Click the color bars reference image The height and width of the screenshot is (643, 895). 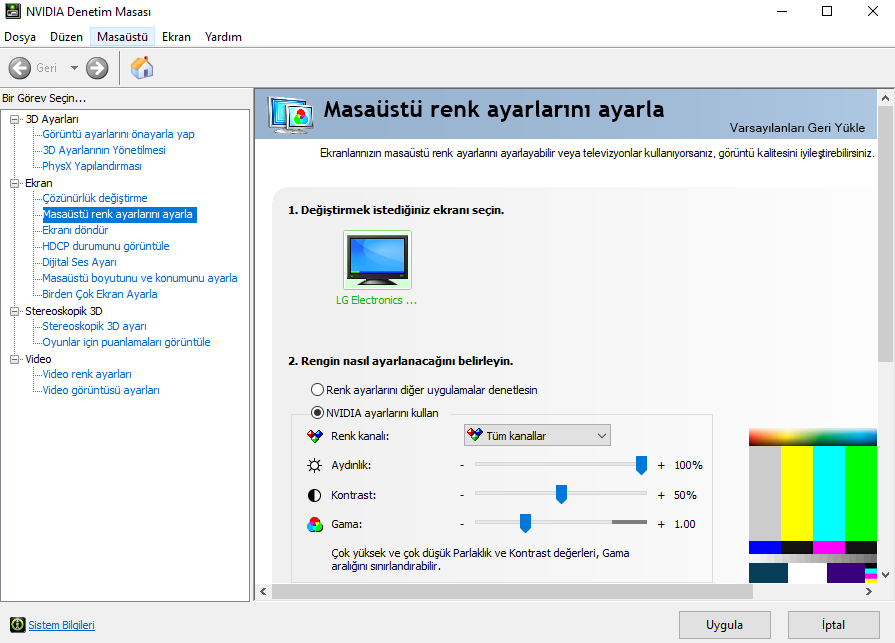pos(813,506)
